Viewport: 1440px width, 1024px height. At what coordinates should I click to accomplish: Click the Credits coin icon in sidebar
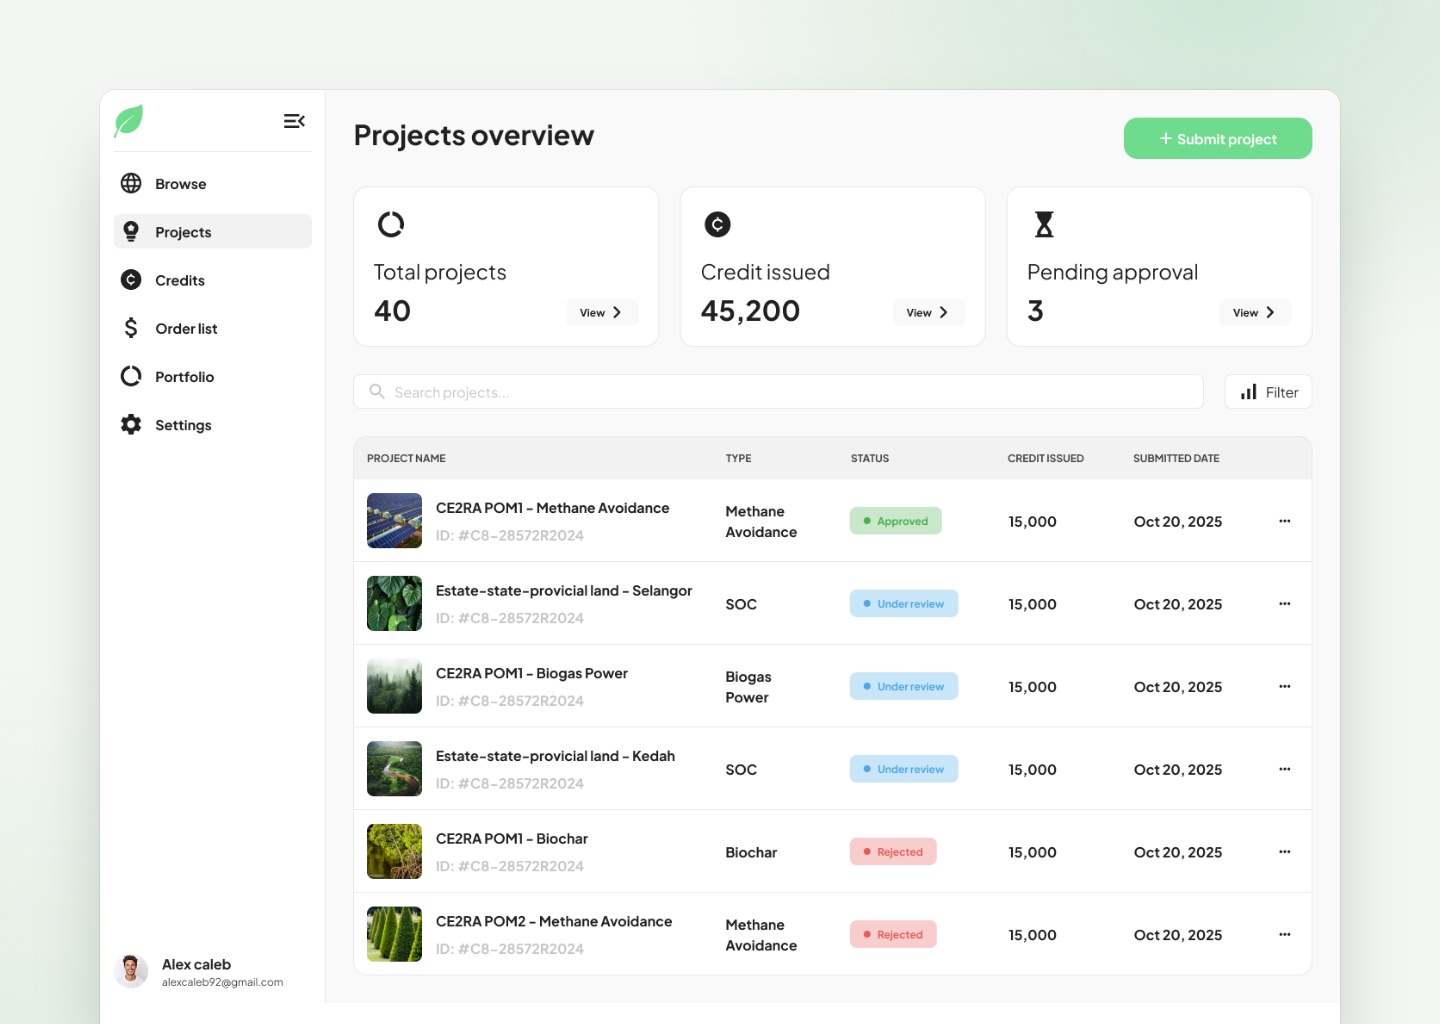pos(131,280)
